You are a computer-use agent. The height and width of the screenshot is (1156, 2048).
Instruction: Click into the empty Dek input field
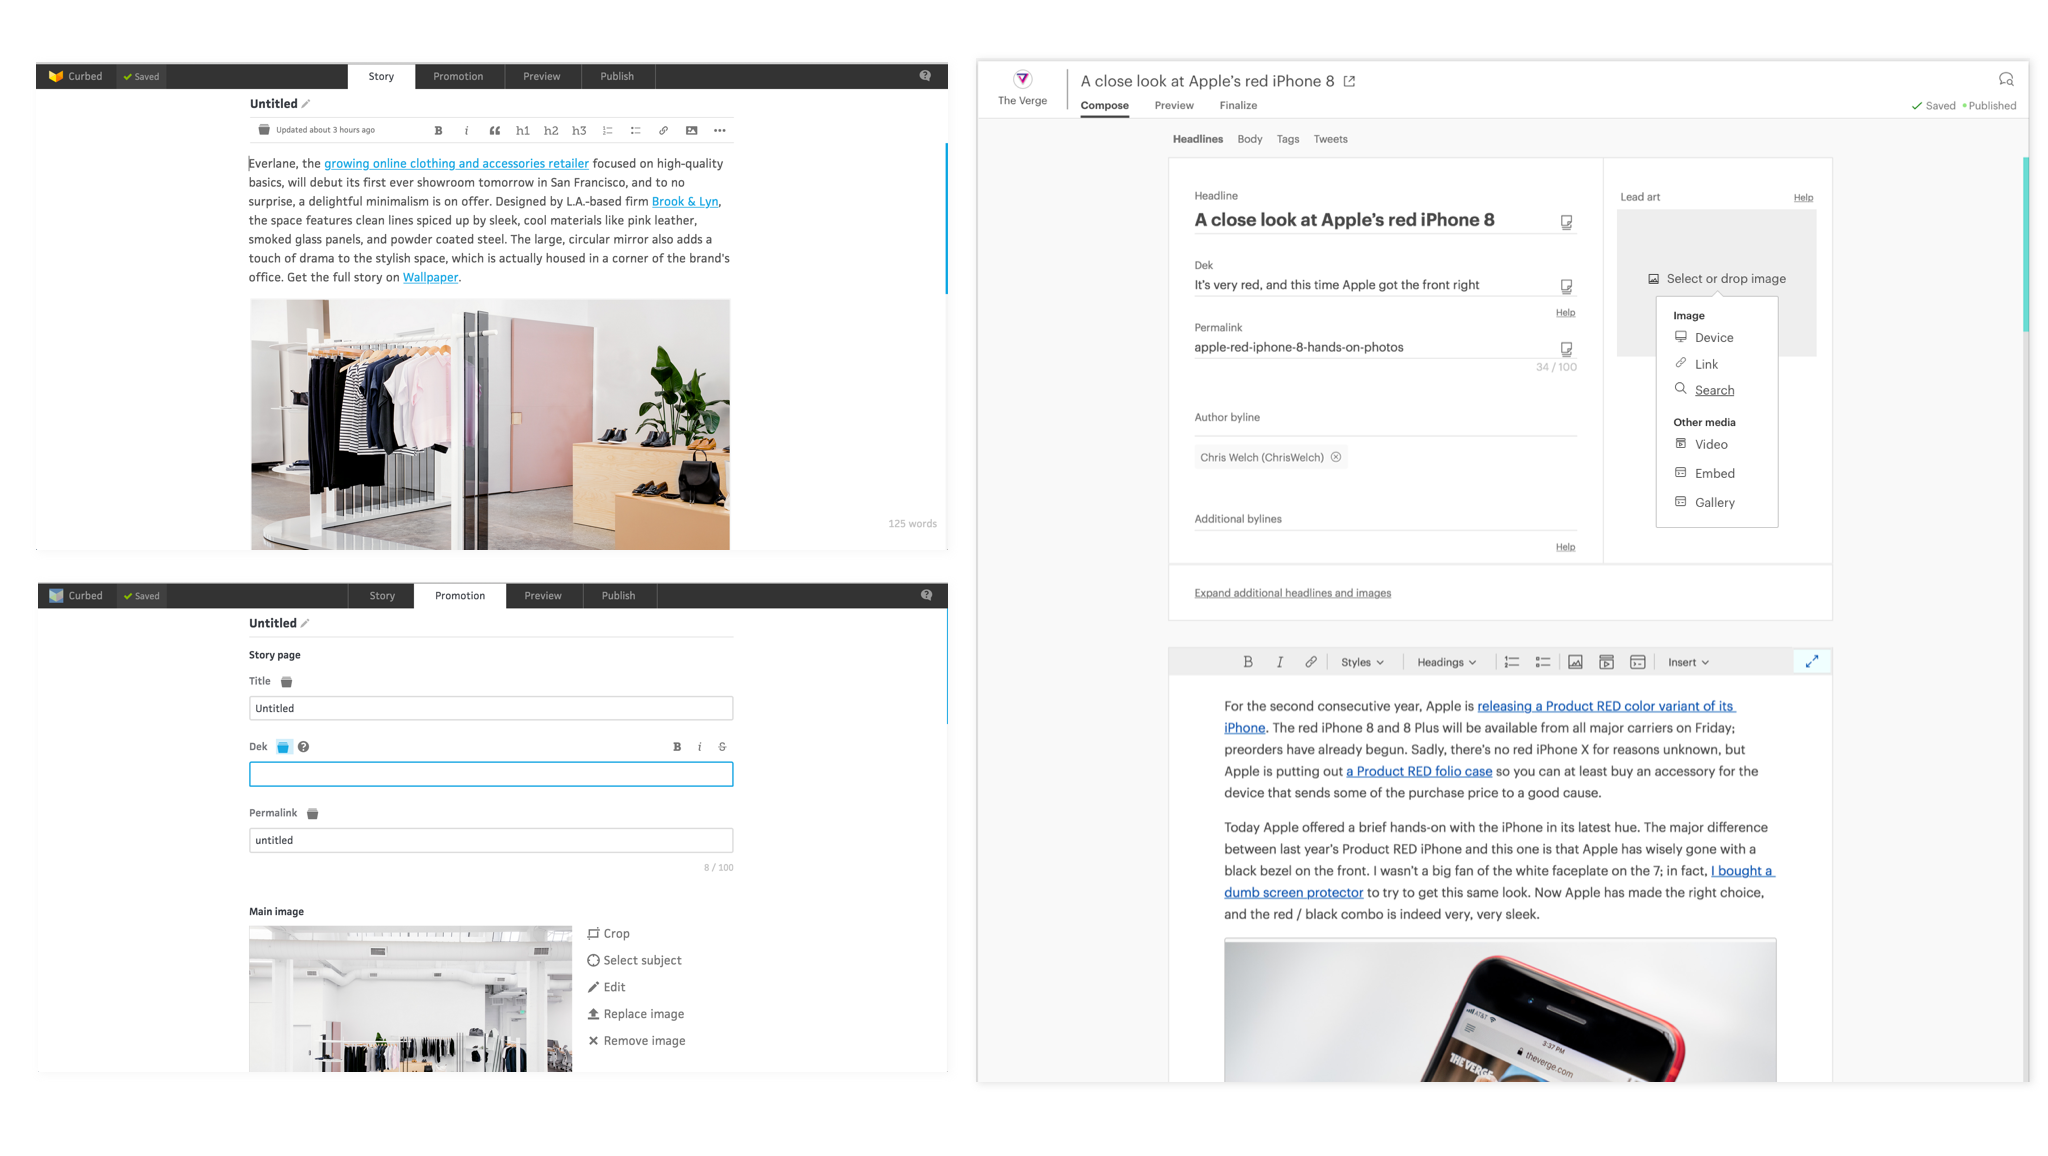(x=491, y=774)
